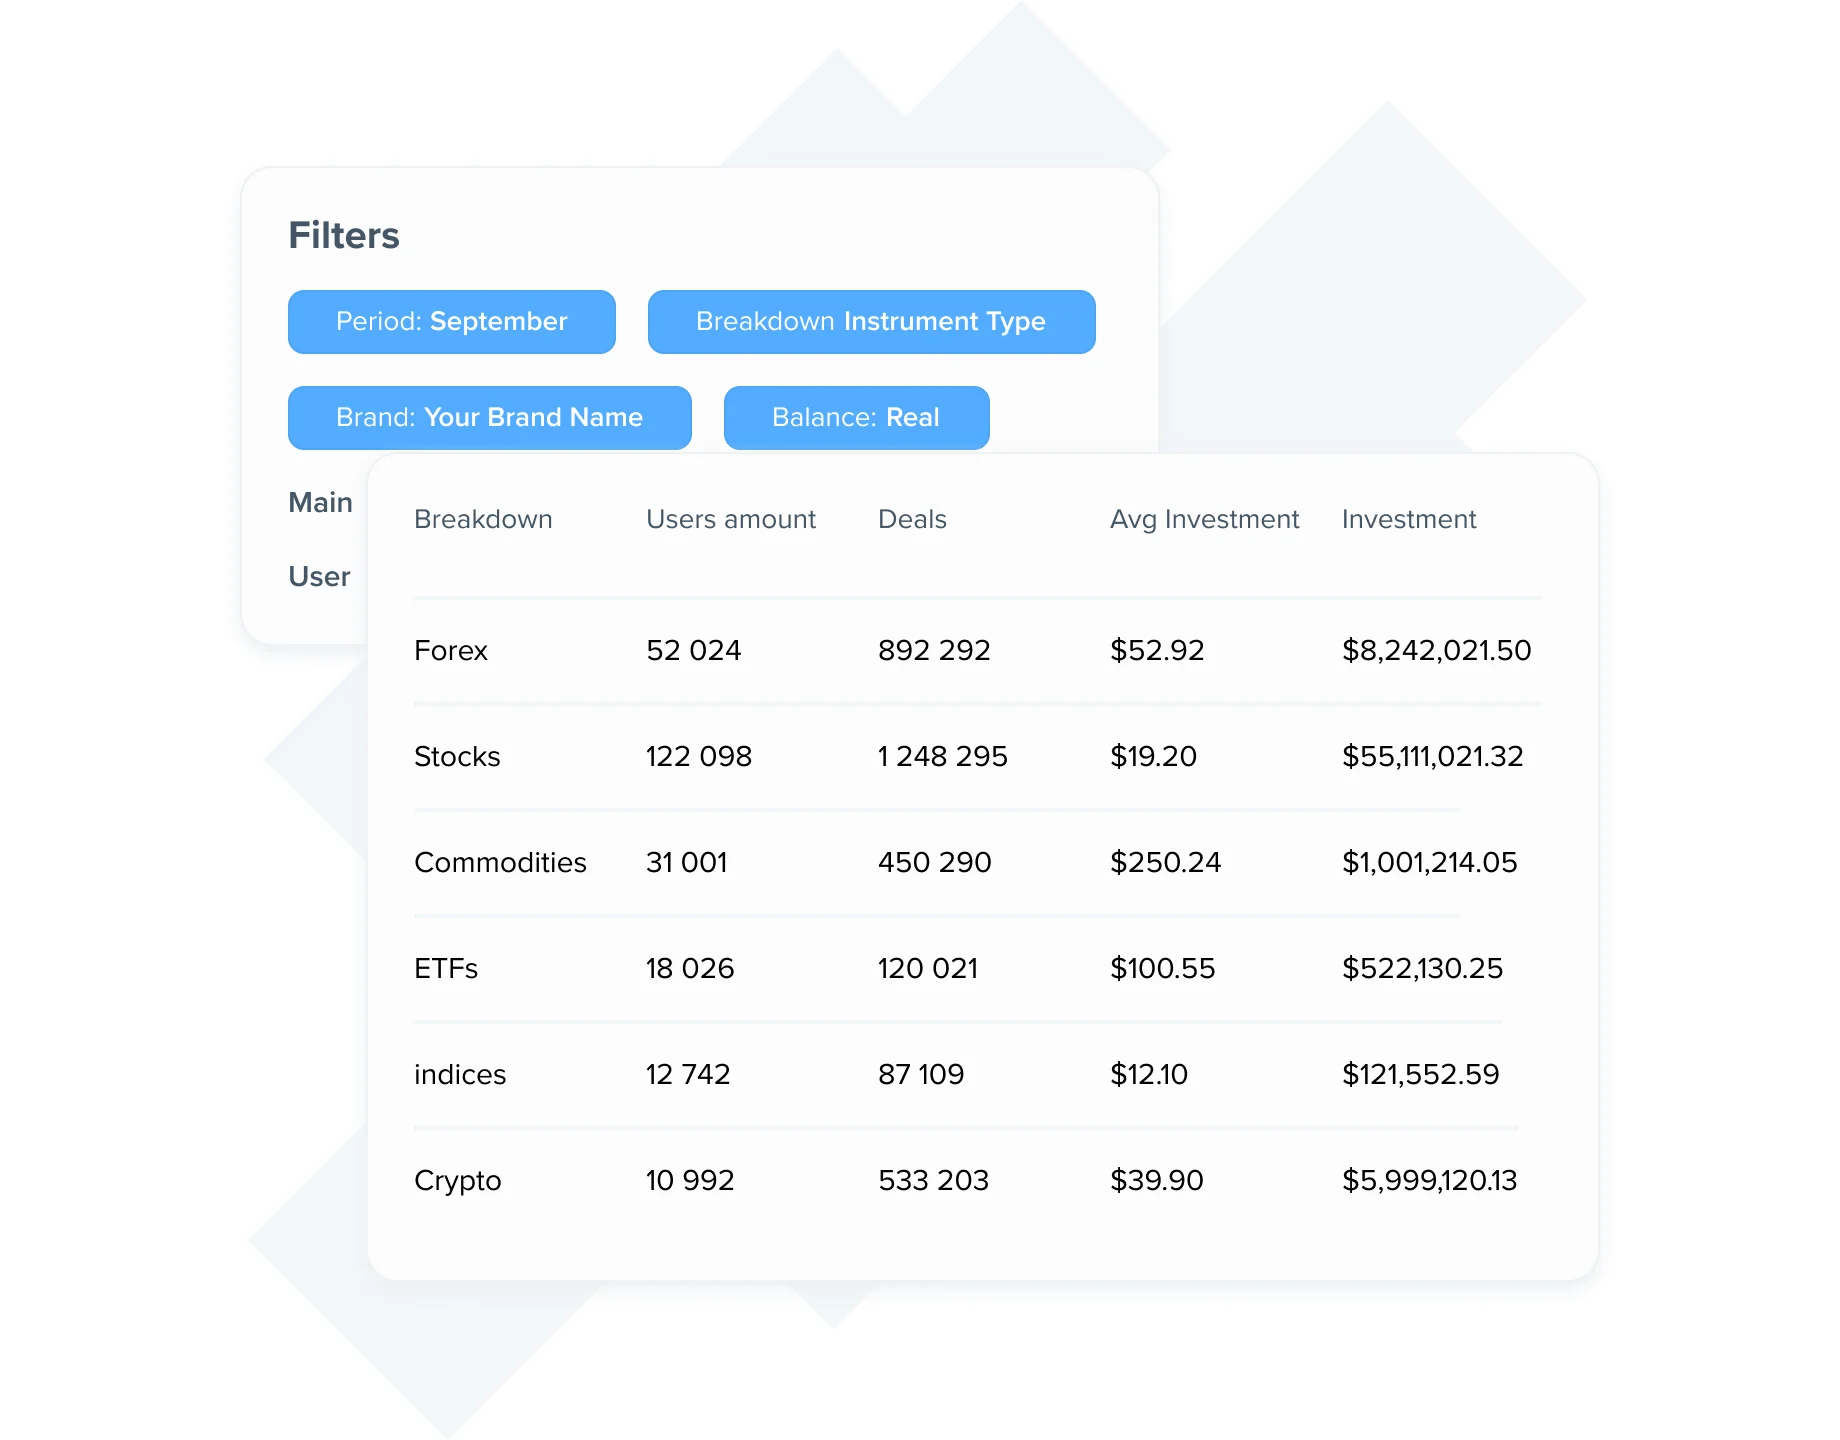Screen dimensions: 1840x1440
Task: Select the Stocks row label
Action: [x=457, y=756]
